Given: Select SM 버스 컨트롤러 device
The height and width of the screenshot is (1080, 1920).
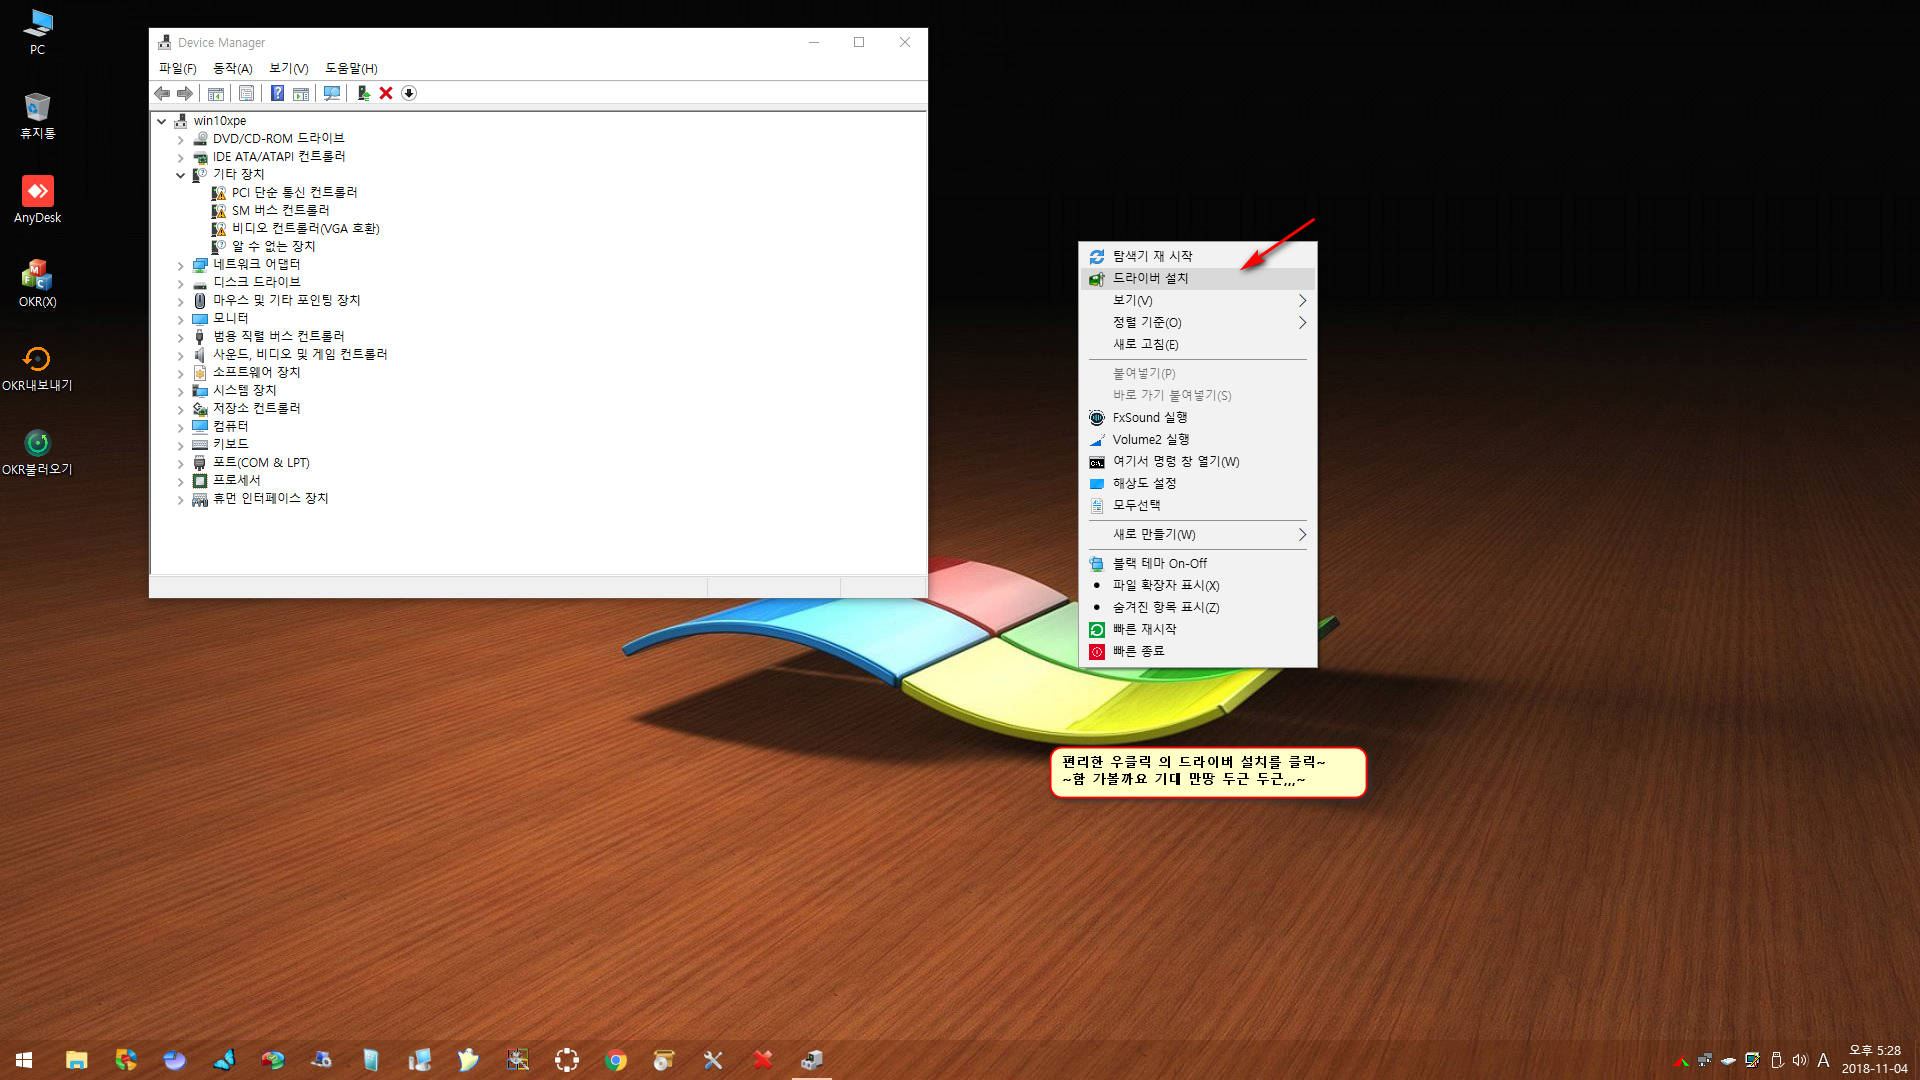Looking at the screenshot, I should [280, 211].
